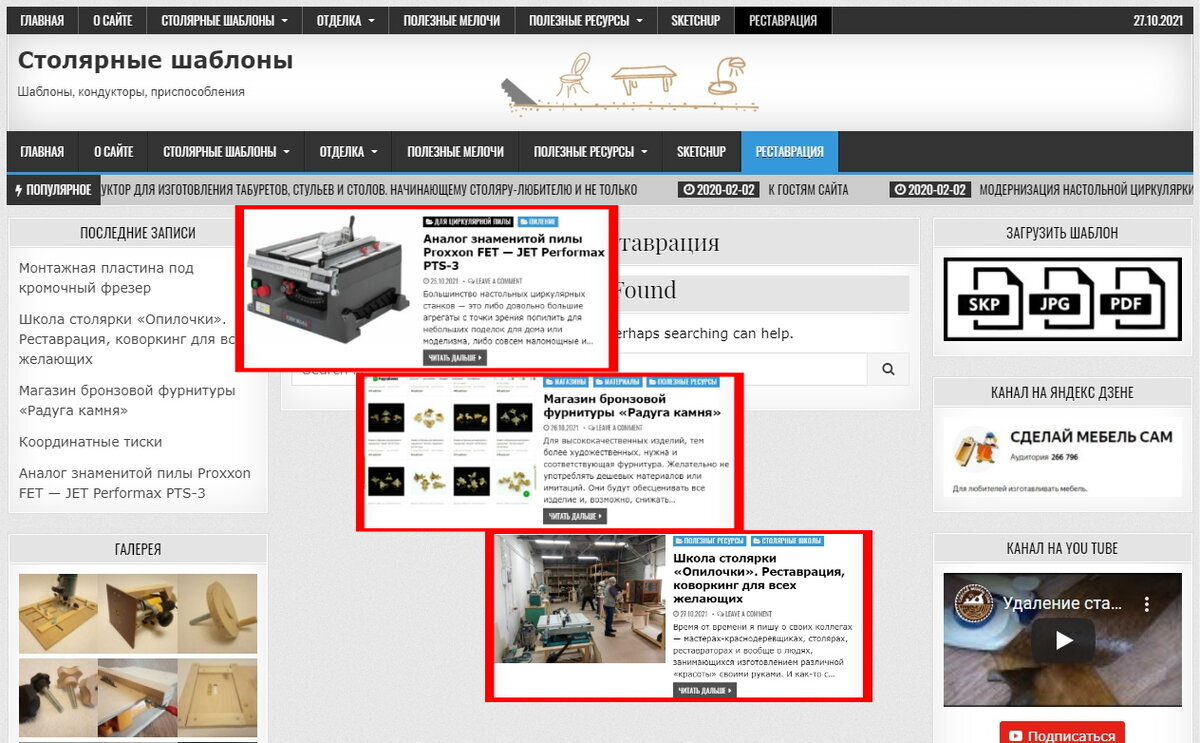
Task: Open РЕСТАВРАЦИЯ in the topmost black bar
Action: point(783,20)
